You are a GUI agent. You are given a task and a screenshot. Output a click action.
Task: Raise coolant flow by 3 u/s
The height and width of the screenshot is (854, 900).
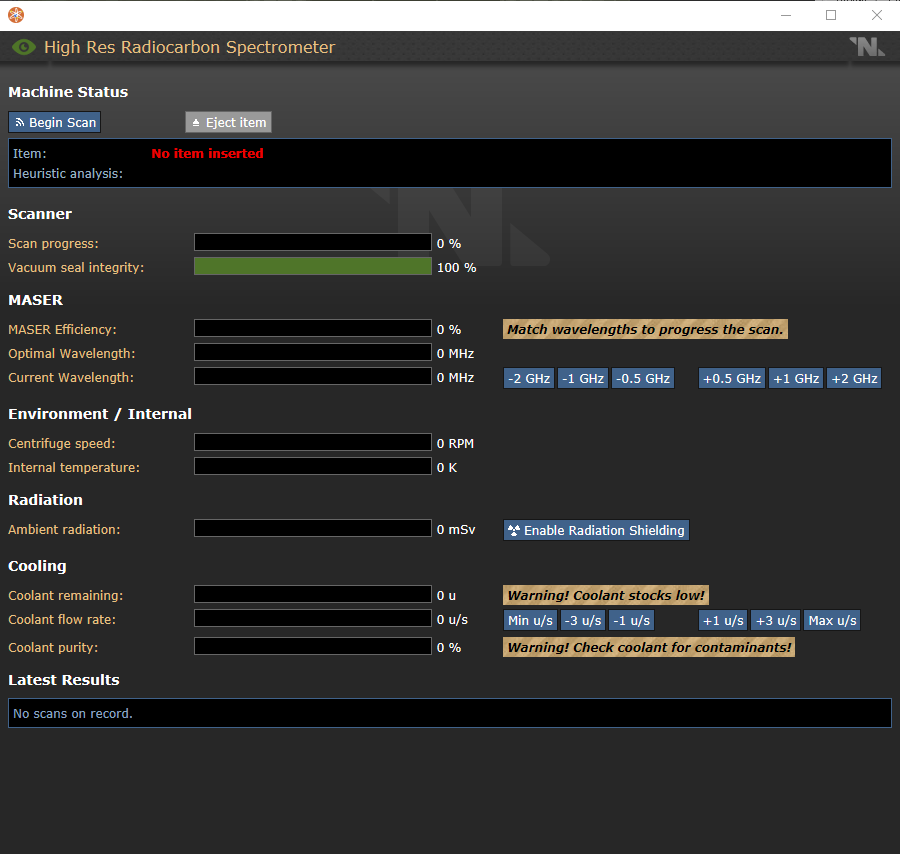pyautogui.click(x=776, y=620)
